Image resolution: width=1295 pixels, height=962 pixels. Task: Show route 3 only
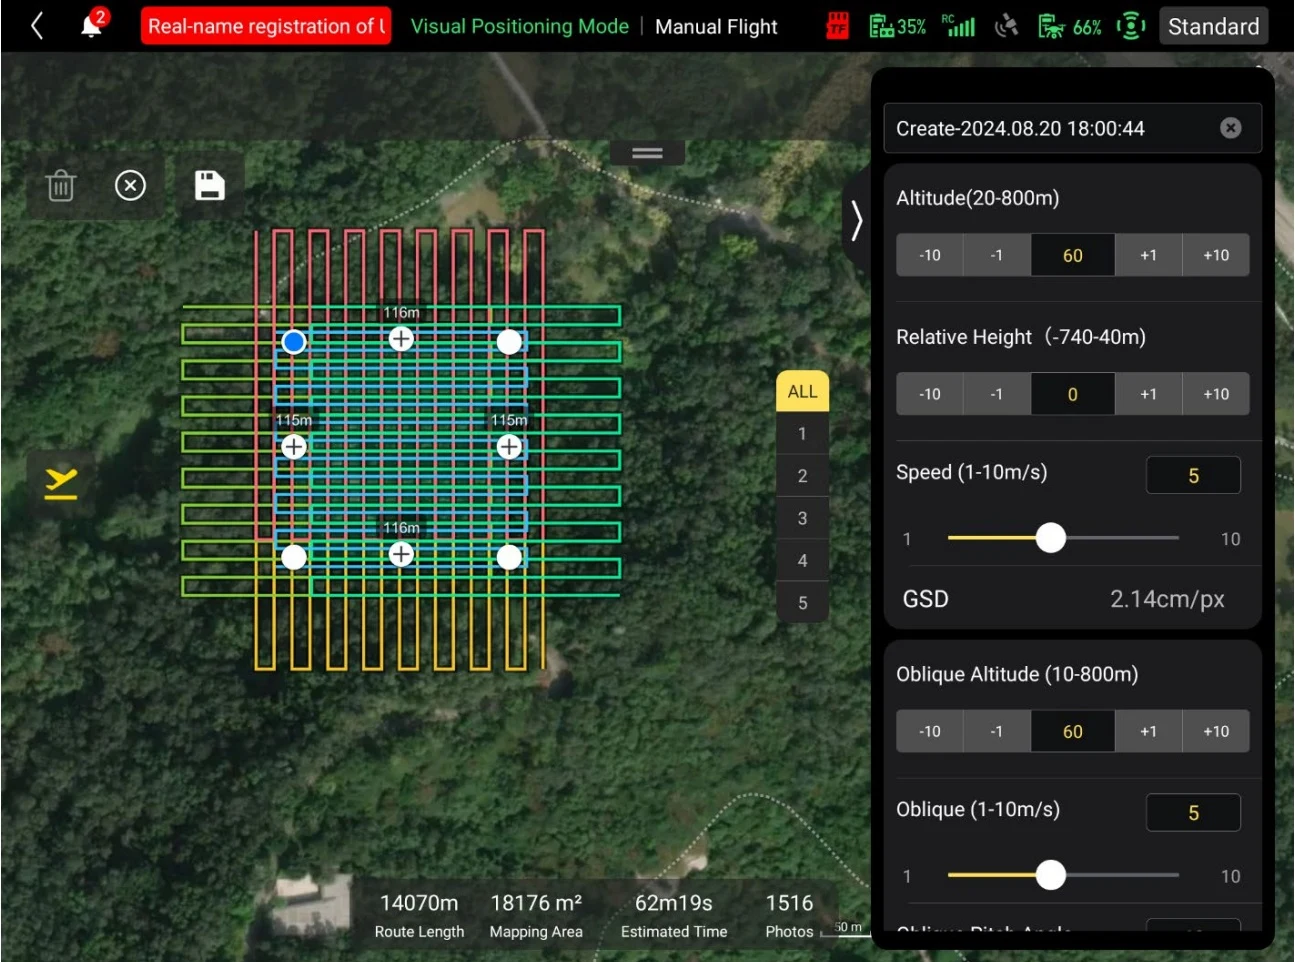pos(802,518)
